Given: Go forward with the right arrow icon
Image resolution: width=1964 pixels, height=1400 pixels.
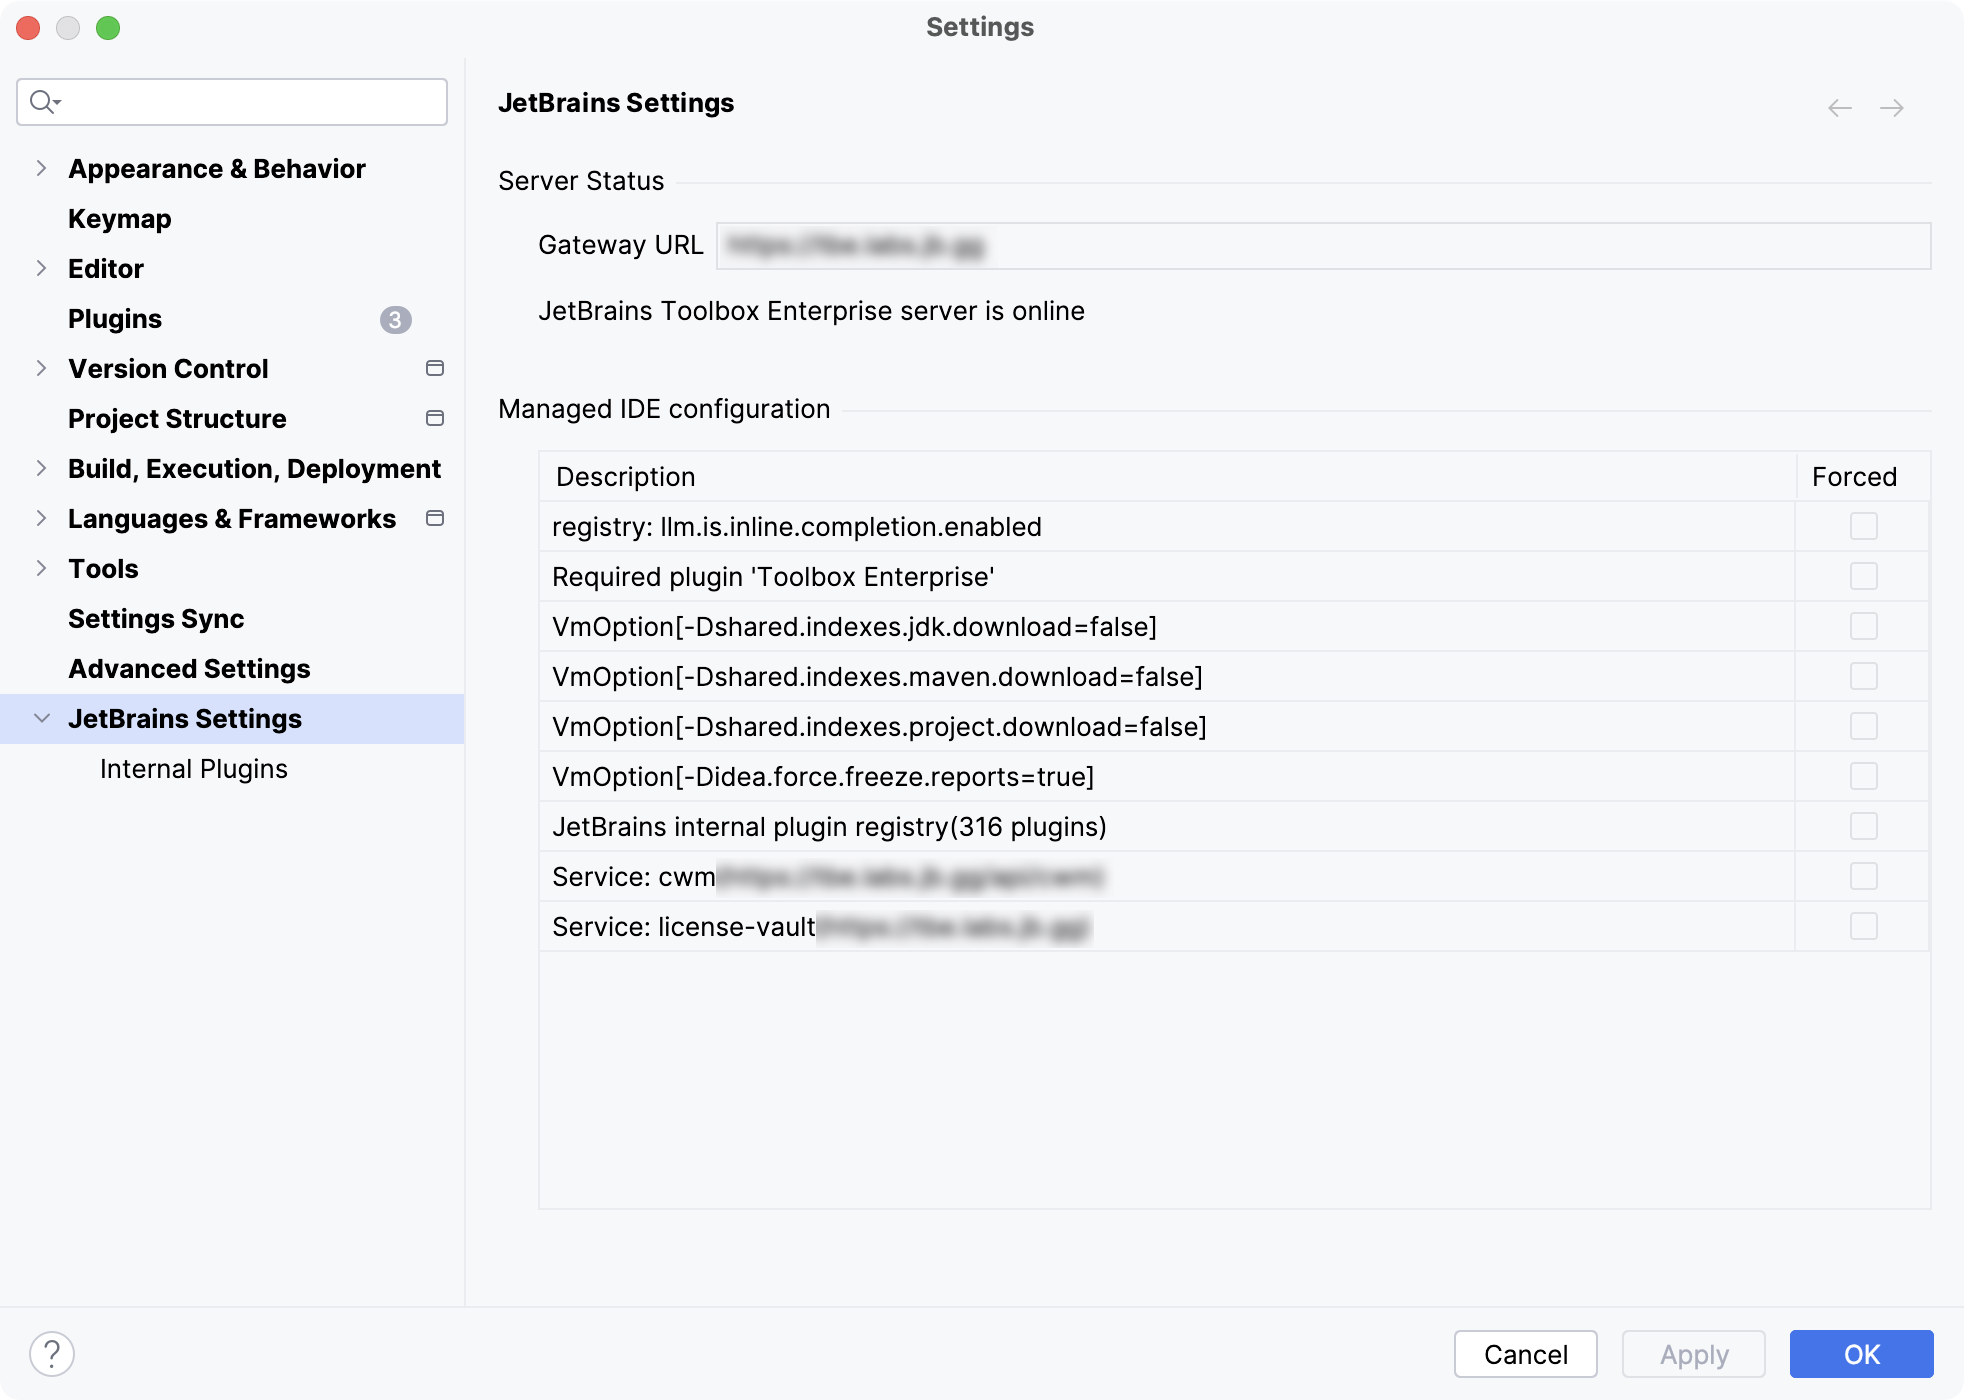Looking at the screenshot, I should tap(1892, 108).
